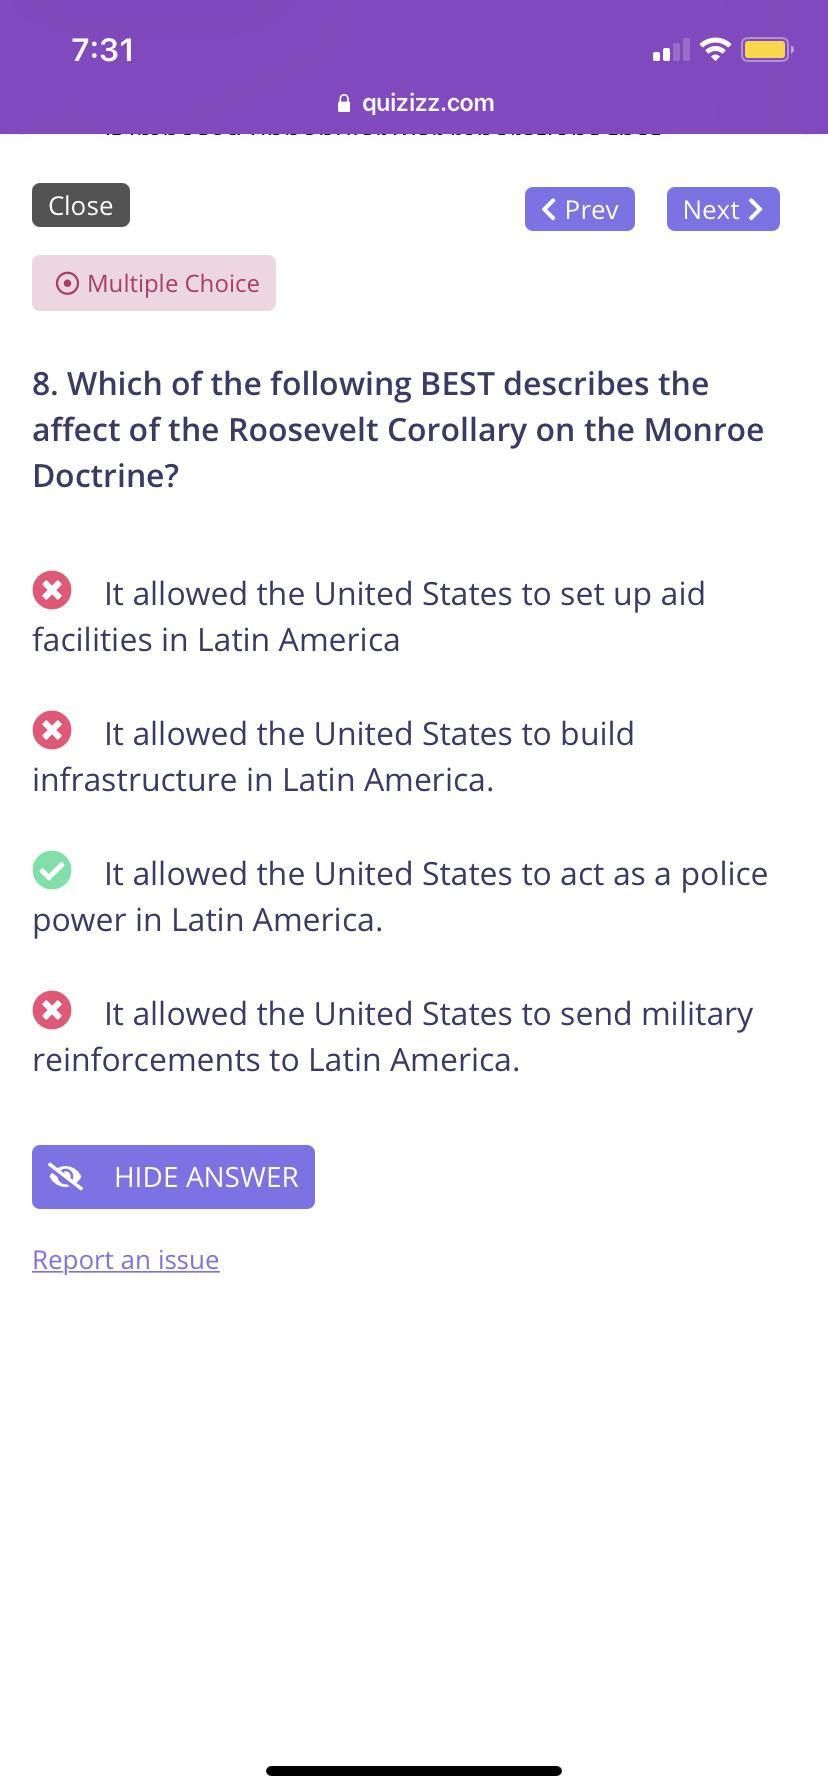Click the red X beside build infrastructure answer
The image size is (828, 1792).
click(x=52, y=730)
